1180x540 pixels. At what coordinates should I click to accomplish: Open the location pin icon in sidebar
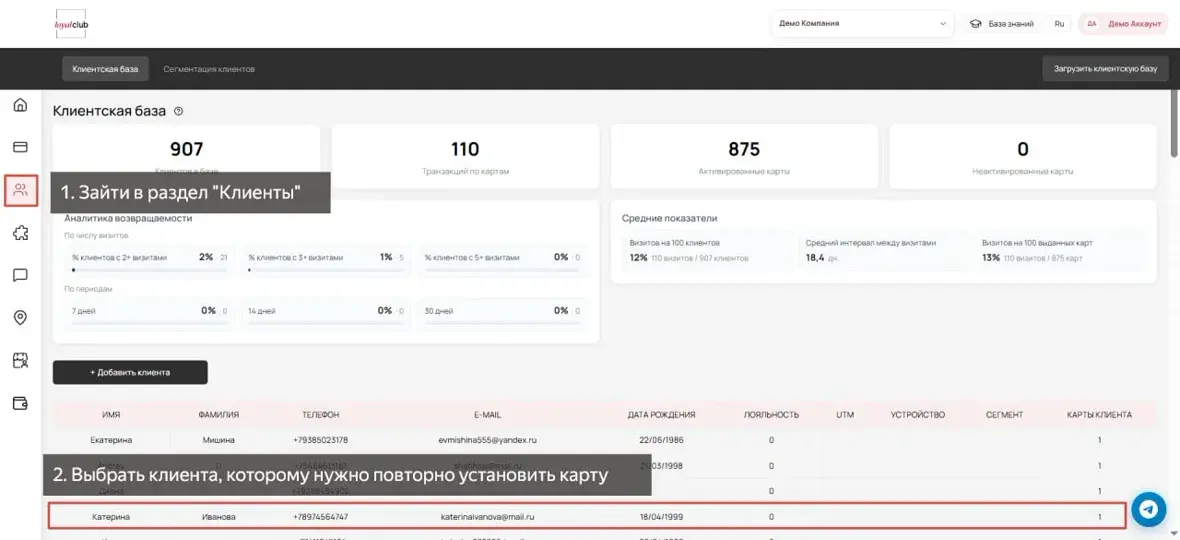[x=20, y=318]
